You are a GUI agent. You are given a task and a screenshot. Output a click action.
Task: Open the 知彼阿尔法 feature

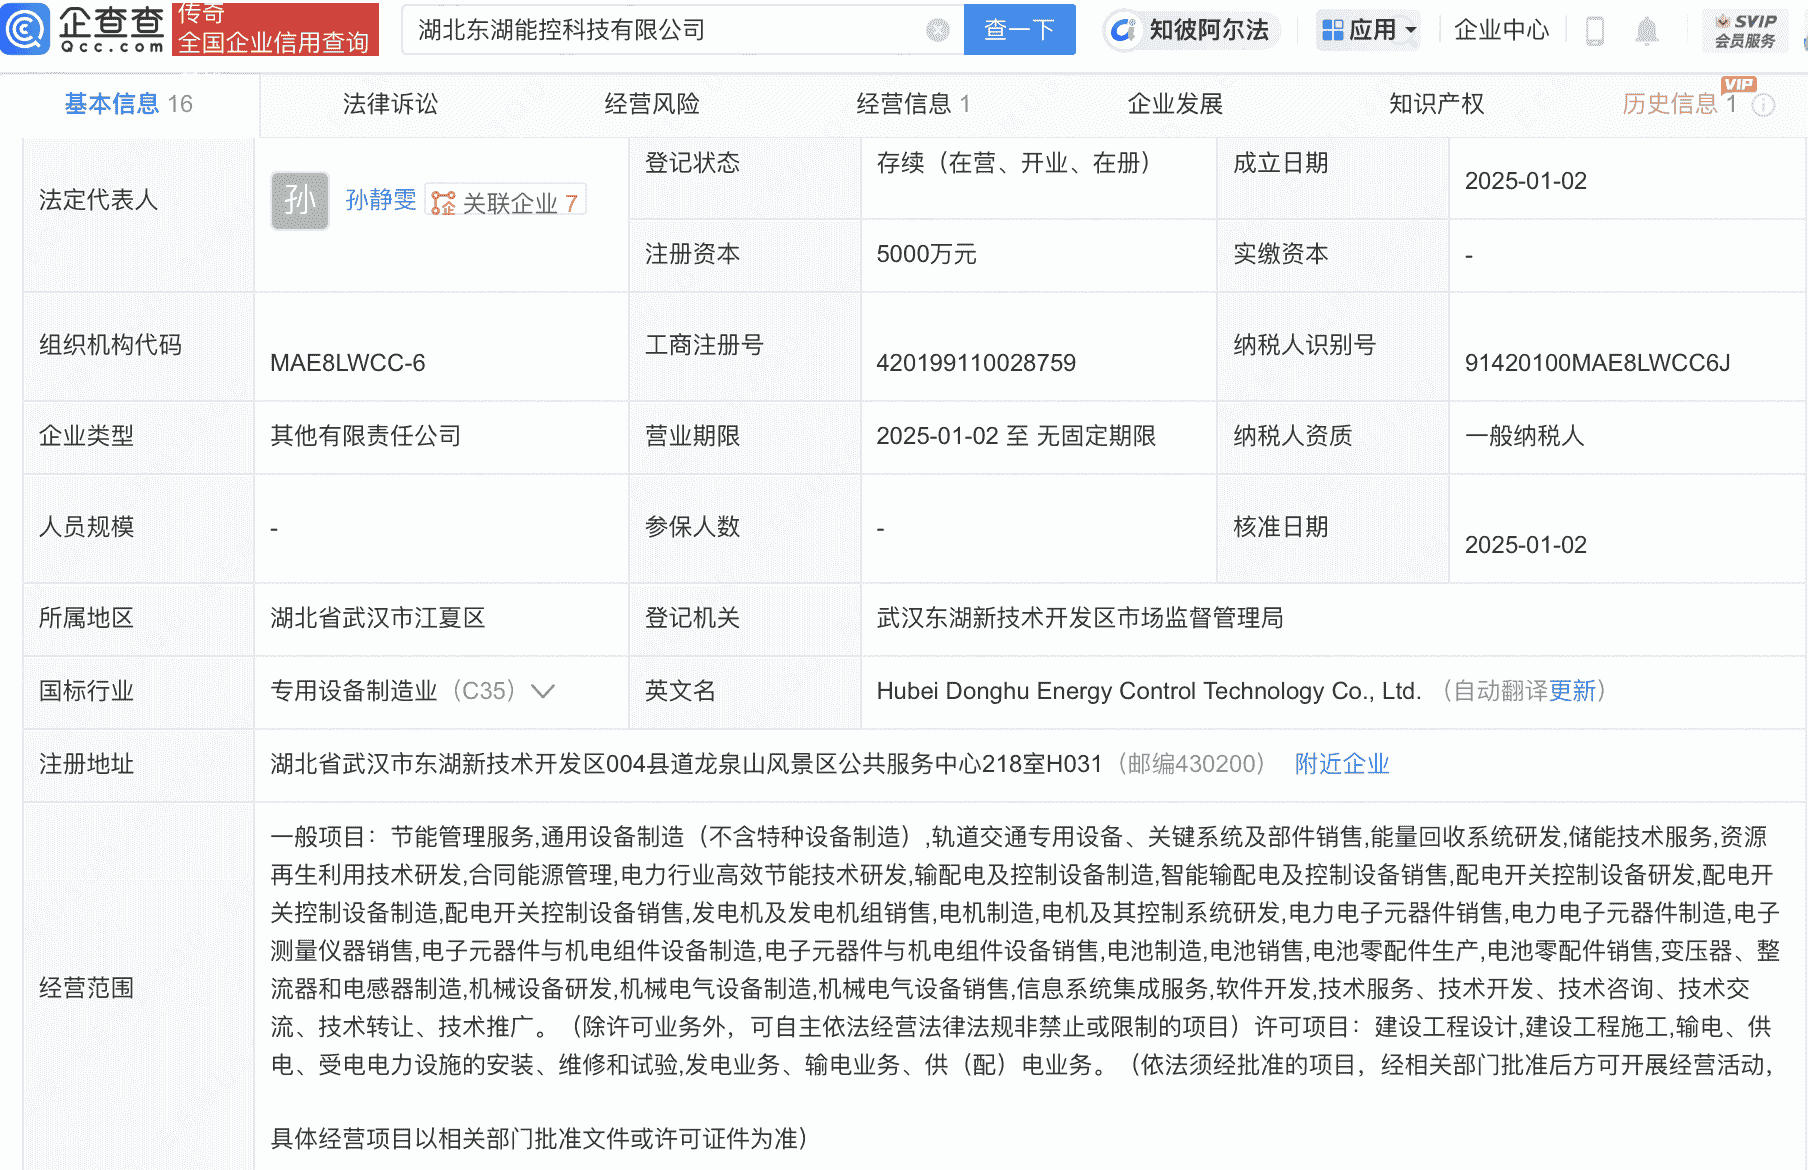coord(1190,30)
